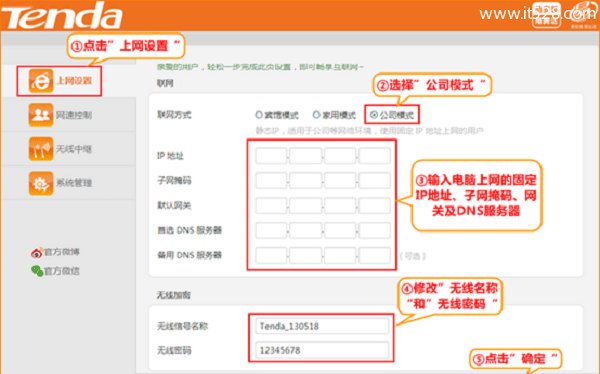Click the 默认网关 label
The height and width of the screenshot is (374, 600).
click(x=174, y=206)
